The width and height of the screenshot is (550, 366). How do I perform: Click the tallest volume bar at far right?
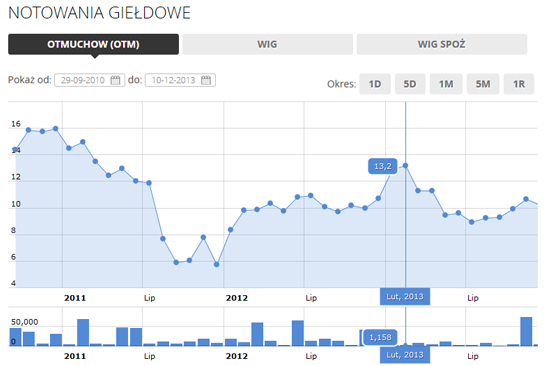click(x=526, y=331)
